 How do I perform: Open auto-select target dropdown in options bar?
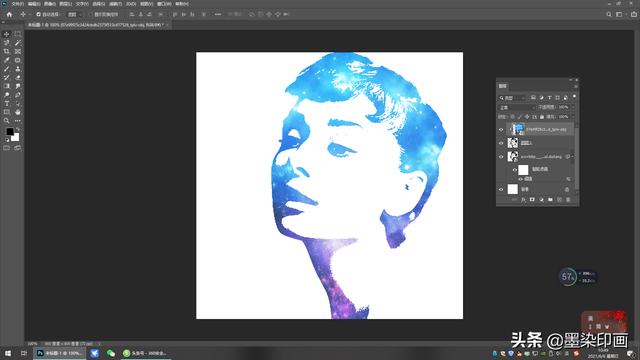point(75,14)
